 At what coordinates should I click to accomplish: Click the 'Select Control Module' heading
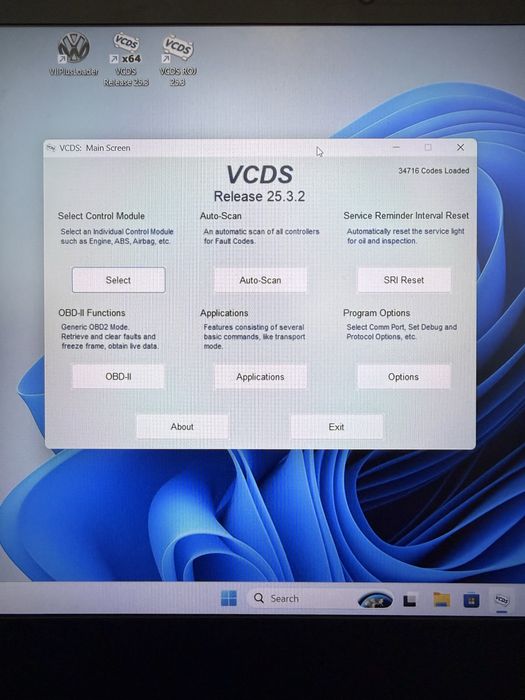101,216
